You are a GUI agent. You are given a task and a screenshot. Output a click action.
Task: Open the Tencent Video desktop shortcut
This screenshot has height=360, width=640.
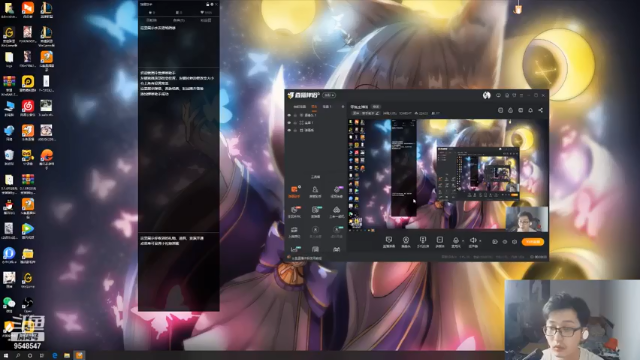pyautogui.click(x=28, y=230)
